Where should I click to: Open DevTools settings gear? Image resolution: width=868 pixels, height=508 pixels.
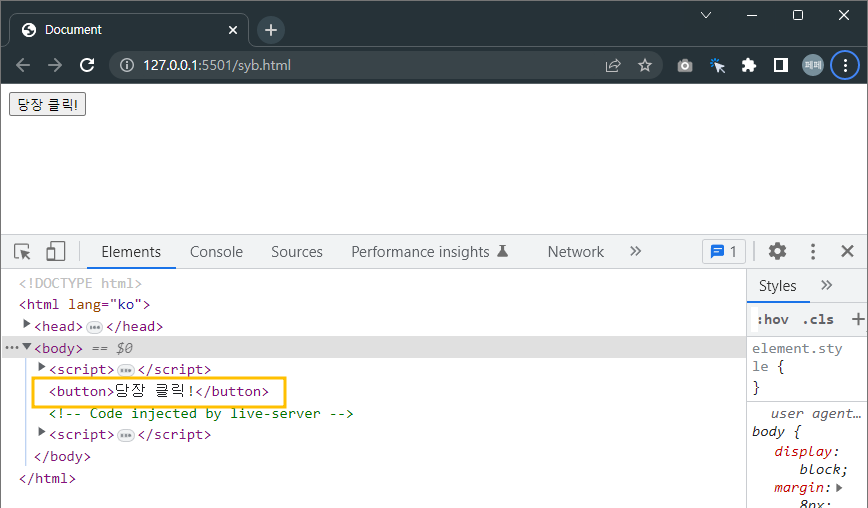(x=777, y=251)
